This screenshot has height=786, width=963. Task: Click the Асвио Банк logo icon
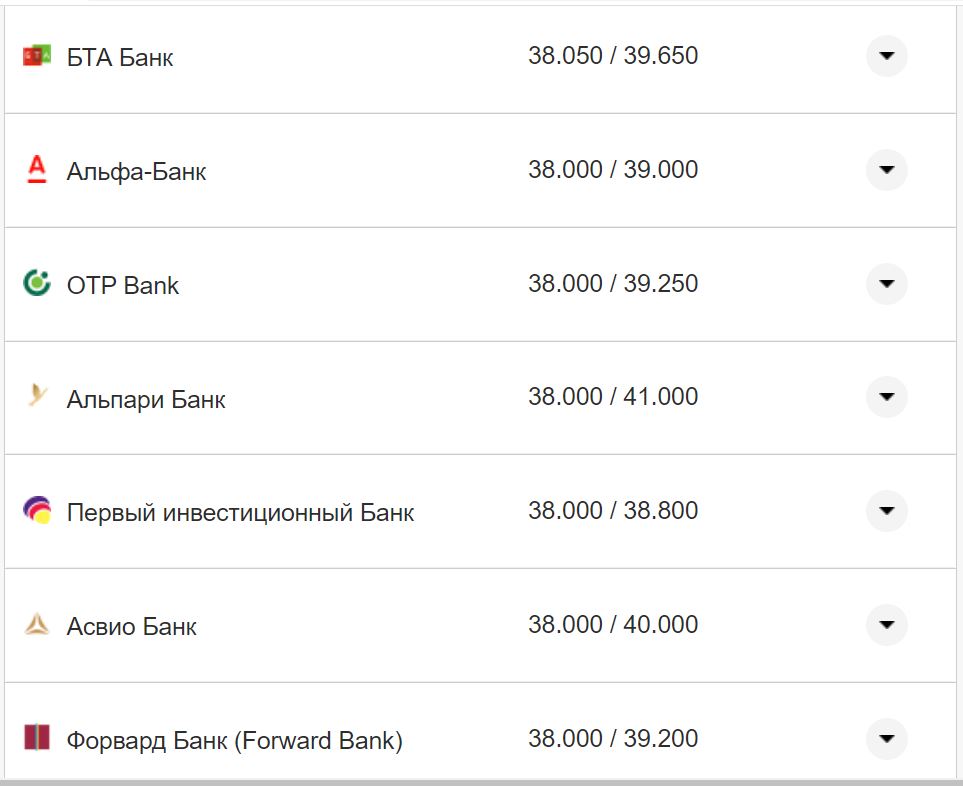(x=36, y=625)
